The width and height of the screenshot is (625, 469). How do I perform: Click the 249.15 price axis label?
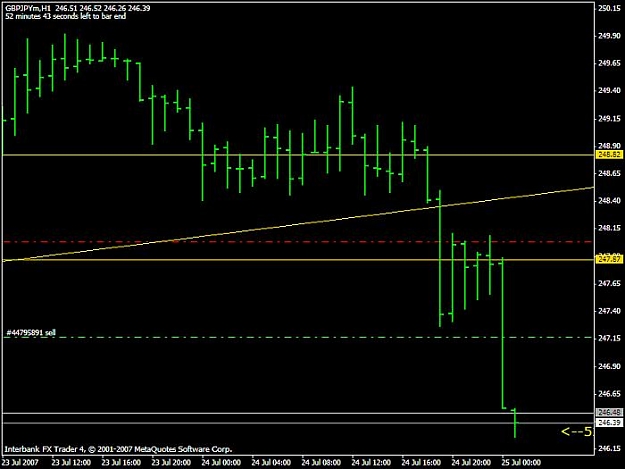(610, 118)
